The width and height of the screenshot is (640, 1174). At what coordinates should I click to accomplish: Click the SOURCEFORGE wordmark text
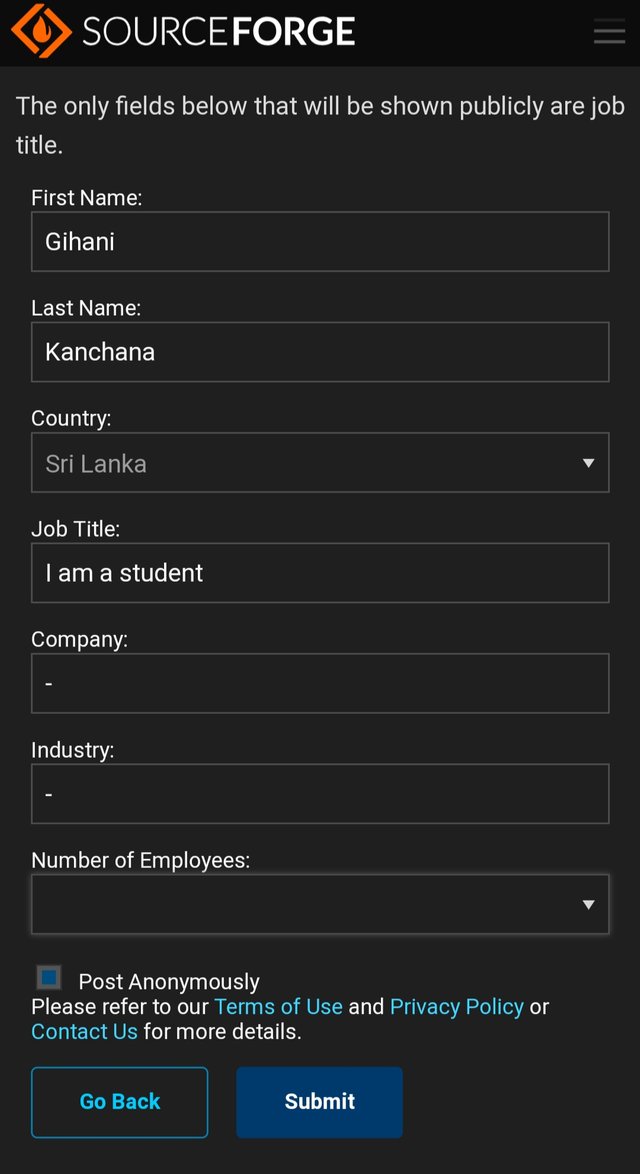click(x=219, y=32)
